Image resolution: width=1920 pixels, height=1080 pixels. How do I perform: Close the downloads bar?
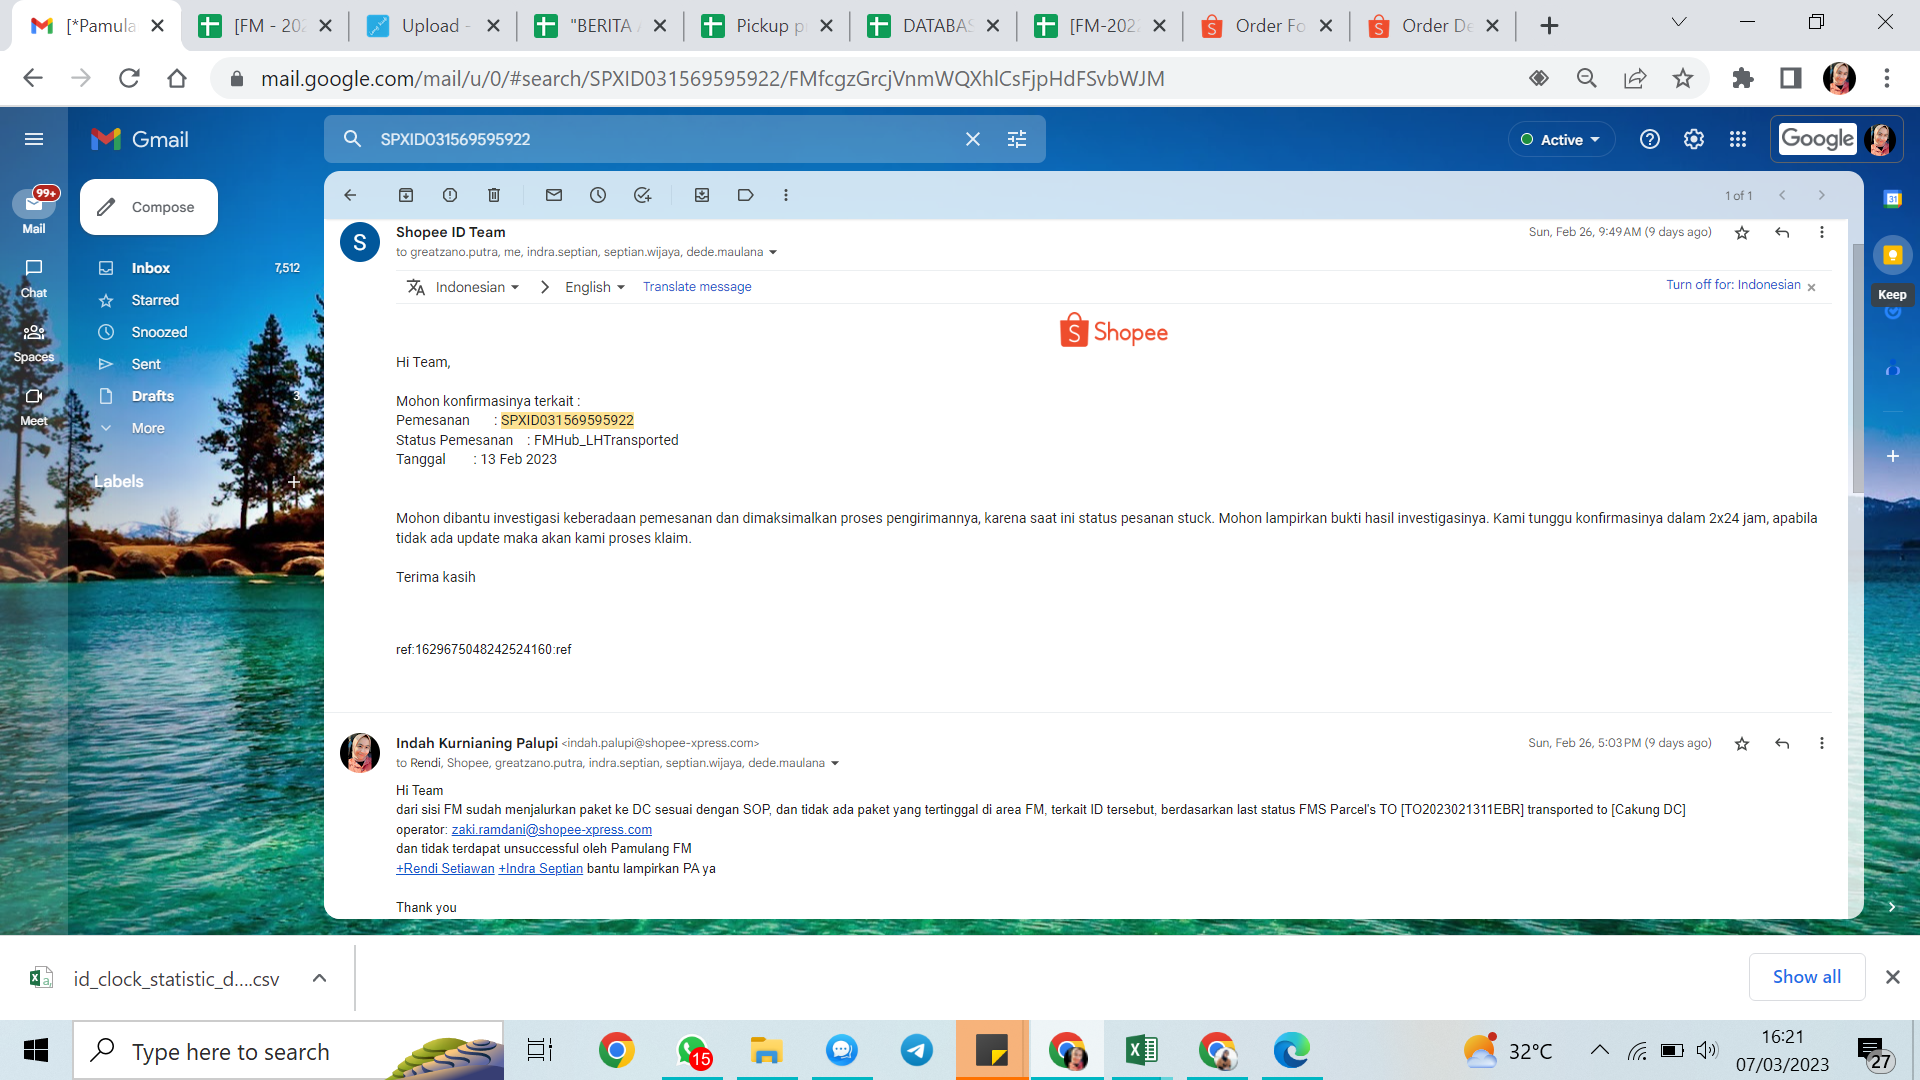1892,977
